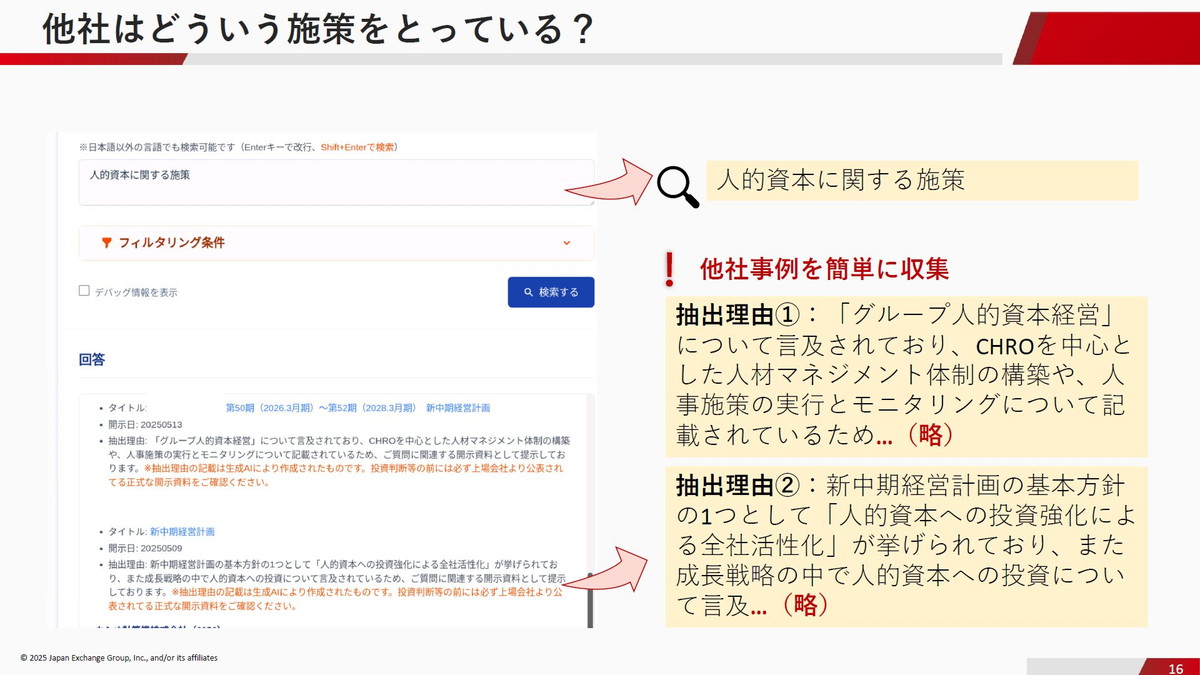The image size is (1200, 675).
Task: Select the large magnifying glass search icon
Action: [x=680, y=185]
